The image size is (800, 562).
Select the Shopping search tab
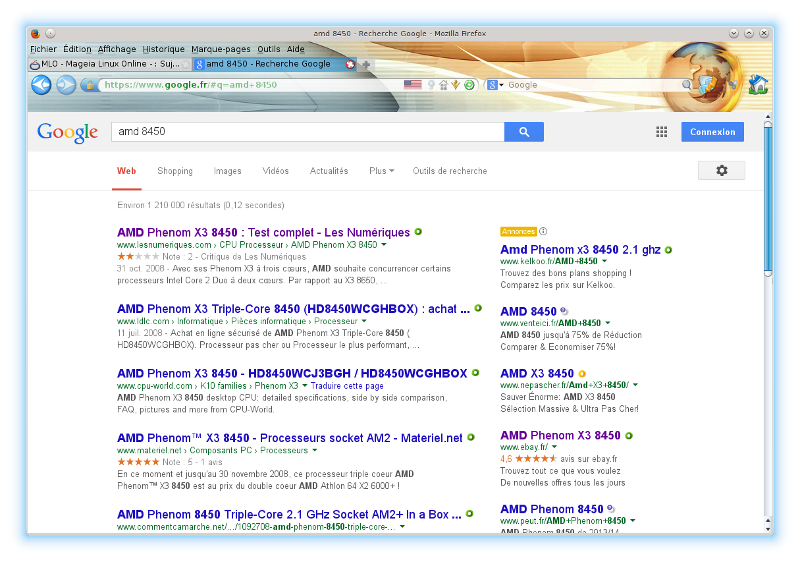coord(175,171)
